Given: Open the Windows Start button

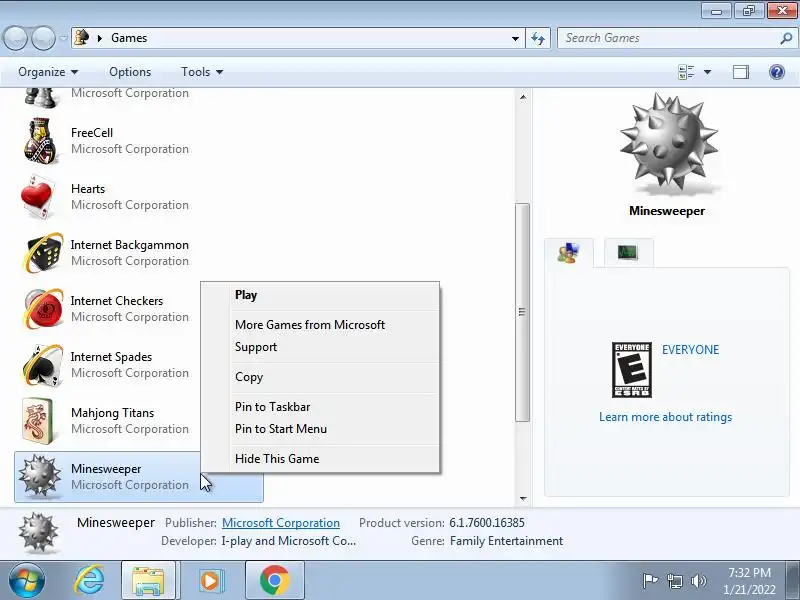Looking at the screenshot, I should tap(26, 581).
